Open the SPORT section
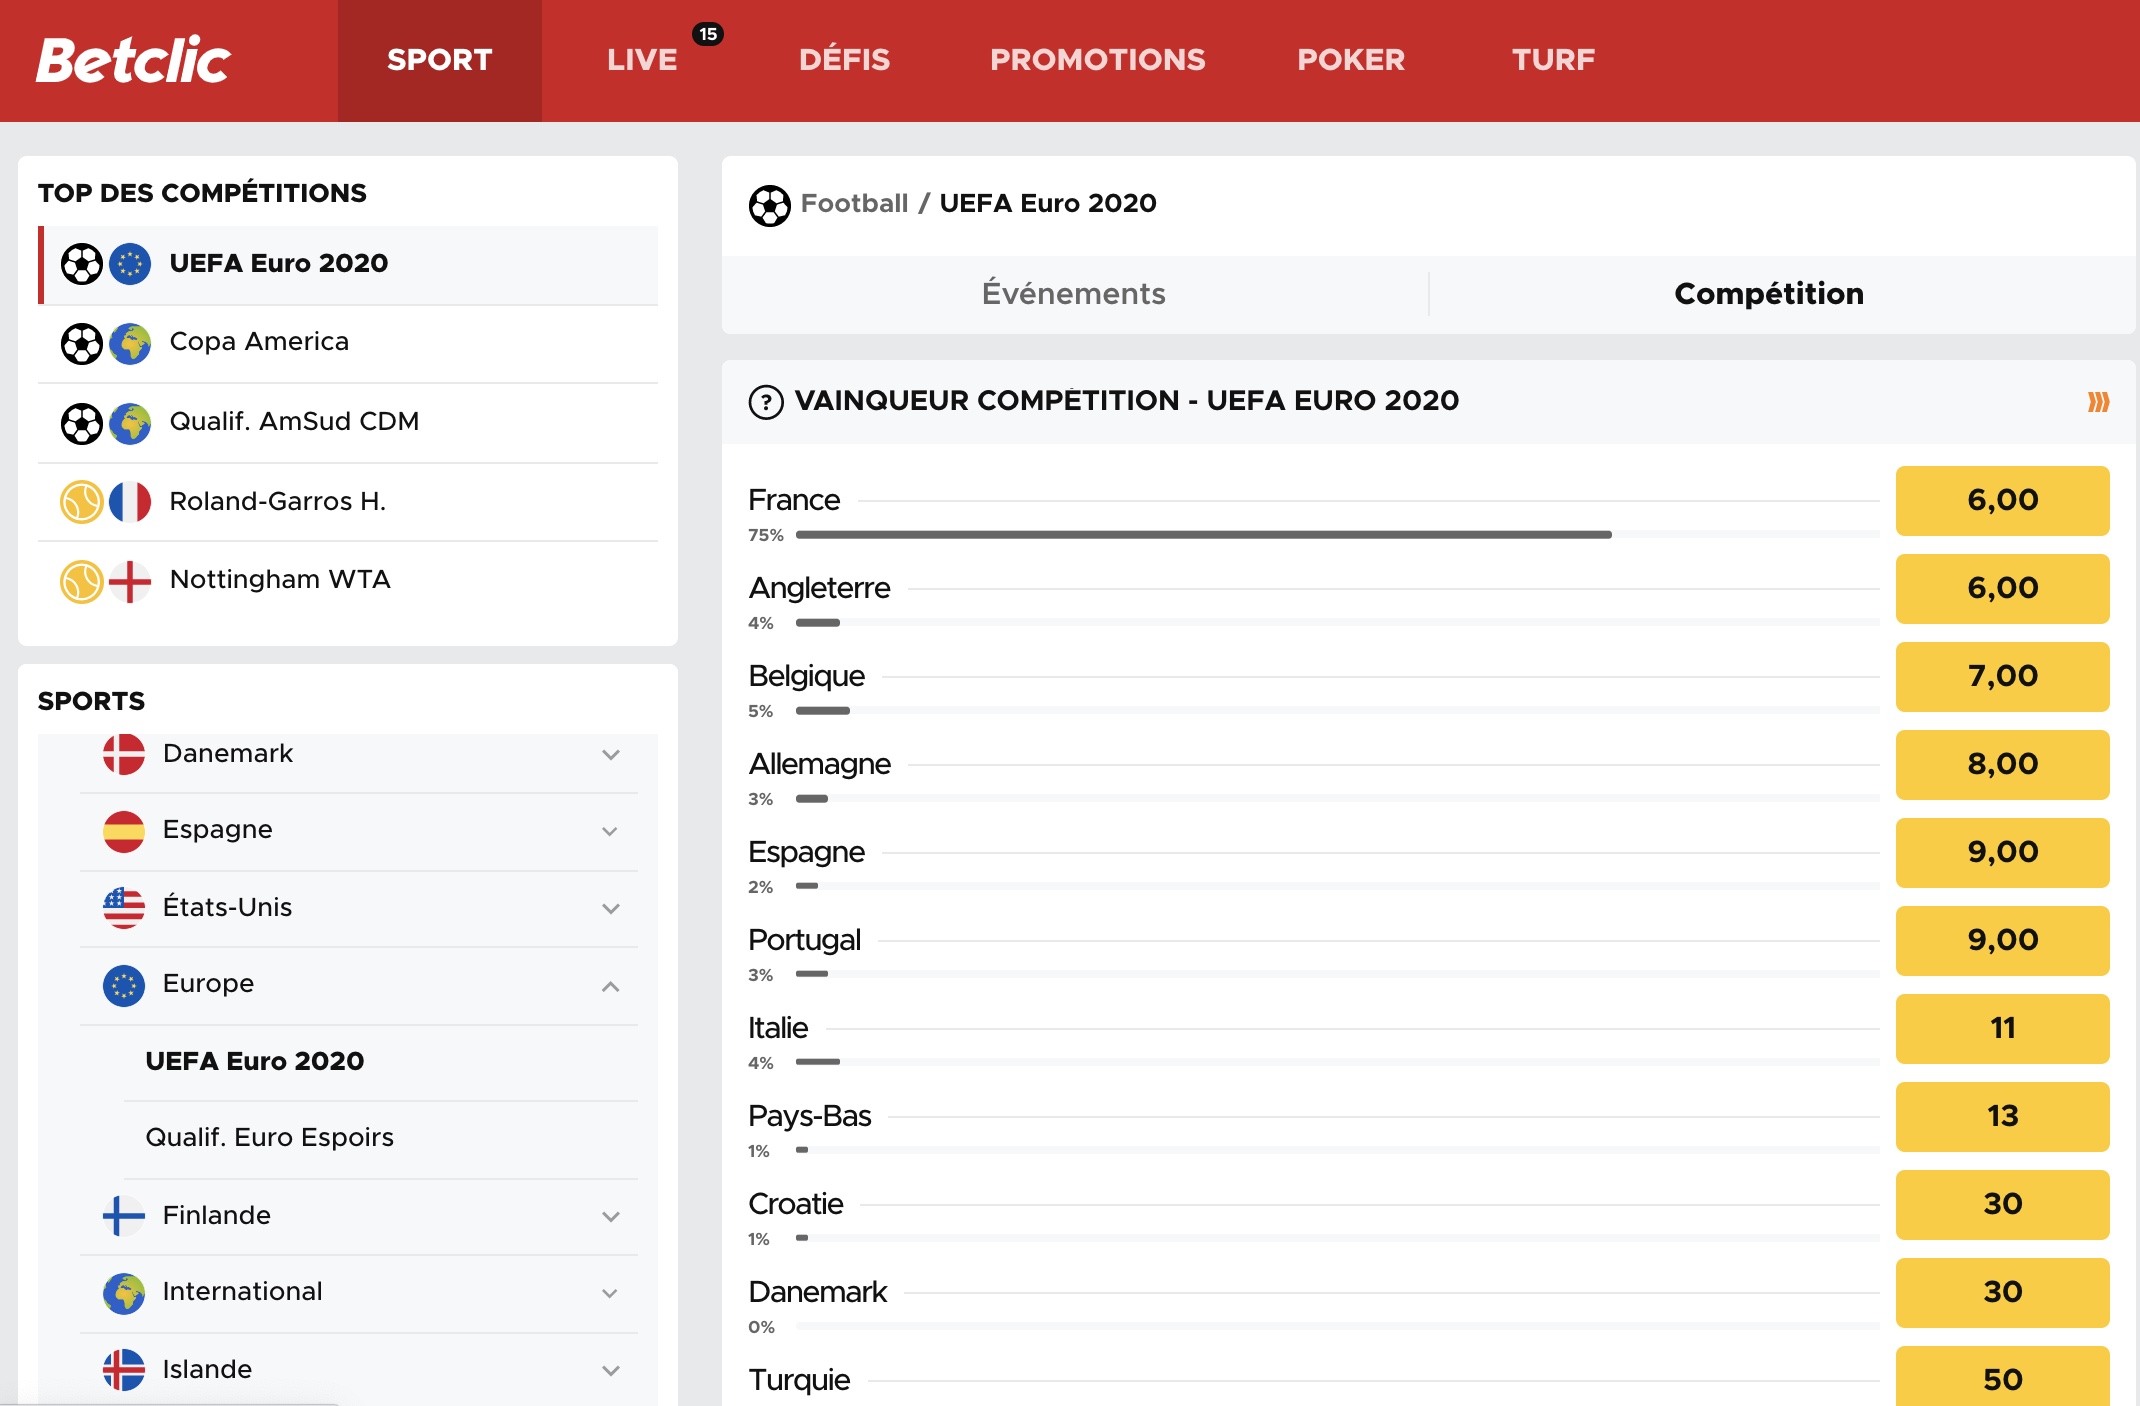Viewport: 2140px width, 1406px height. (x=440, y=60)
